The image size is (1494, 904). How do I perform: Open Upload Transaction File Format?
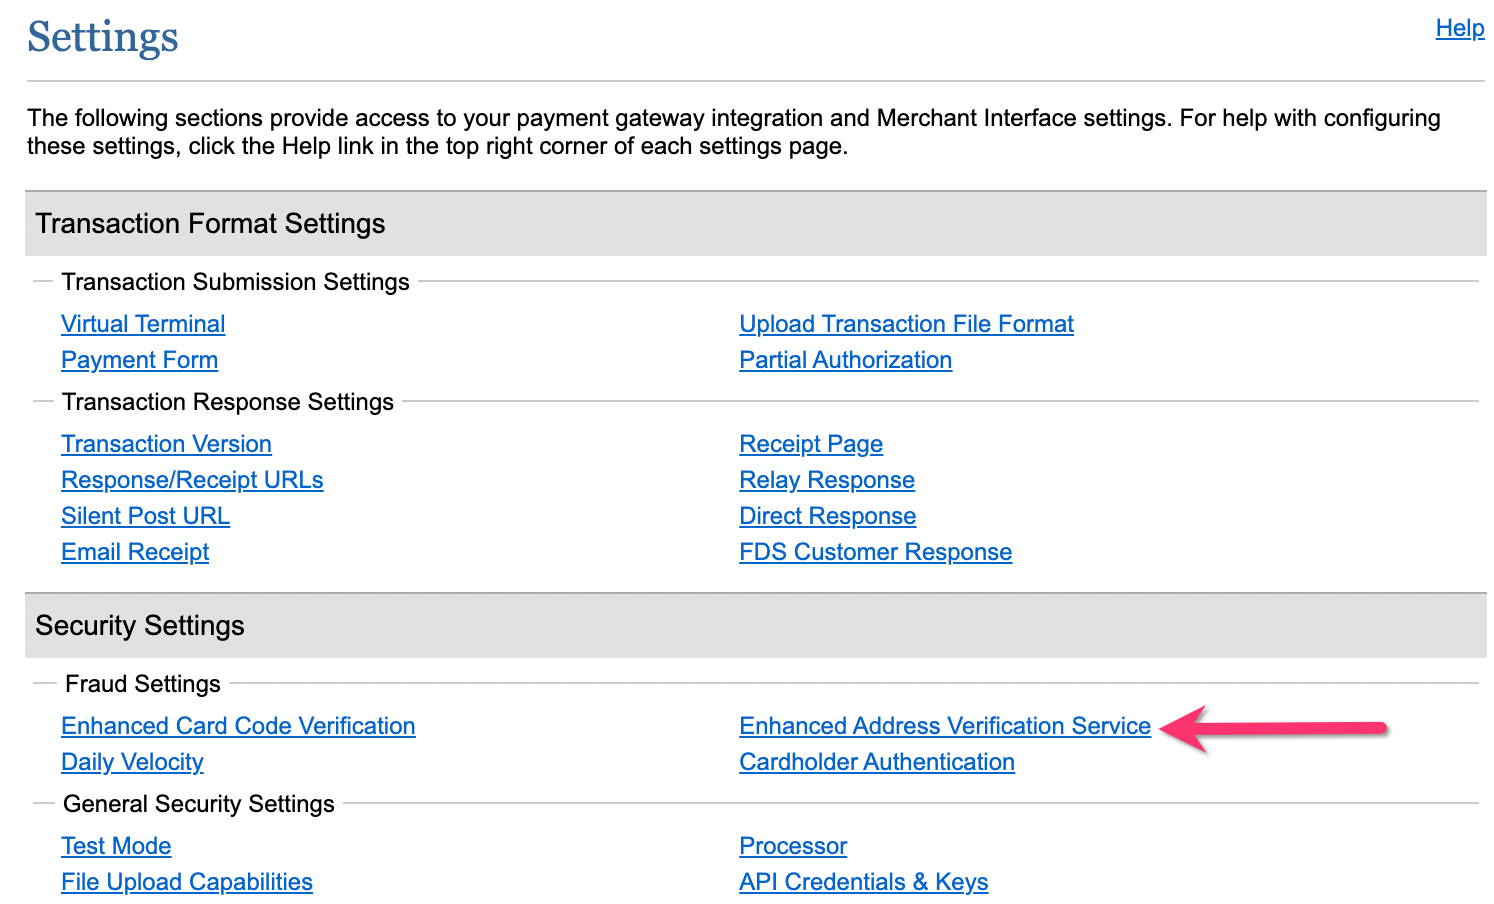click(x=906, y=324)
